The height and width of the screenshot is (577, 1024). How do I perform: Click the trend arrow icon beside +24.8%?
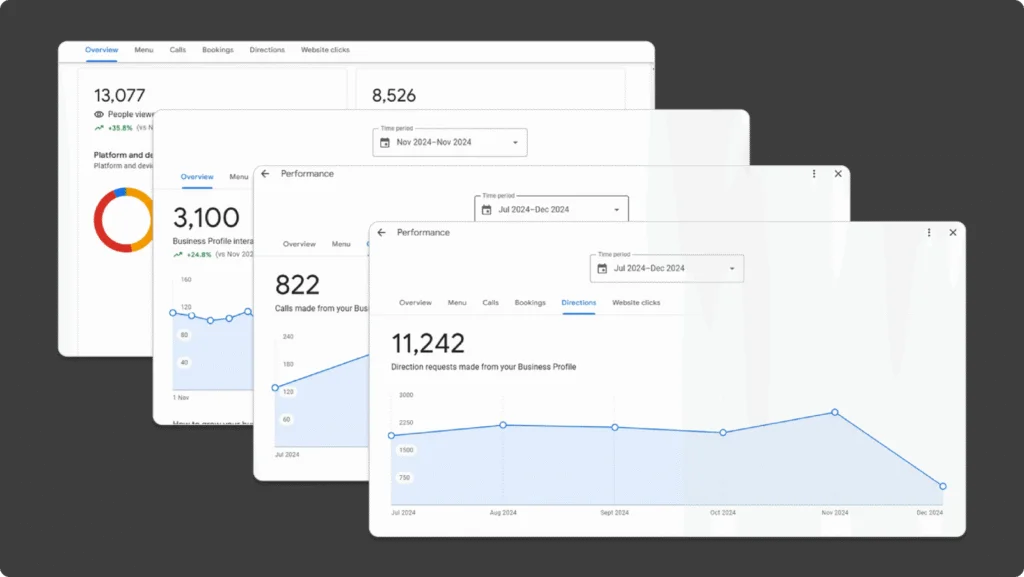click(x=178, y=255)
